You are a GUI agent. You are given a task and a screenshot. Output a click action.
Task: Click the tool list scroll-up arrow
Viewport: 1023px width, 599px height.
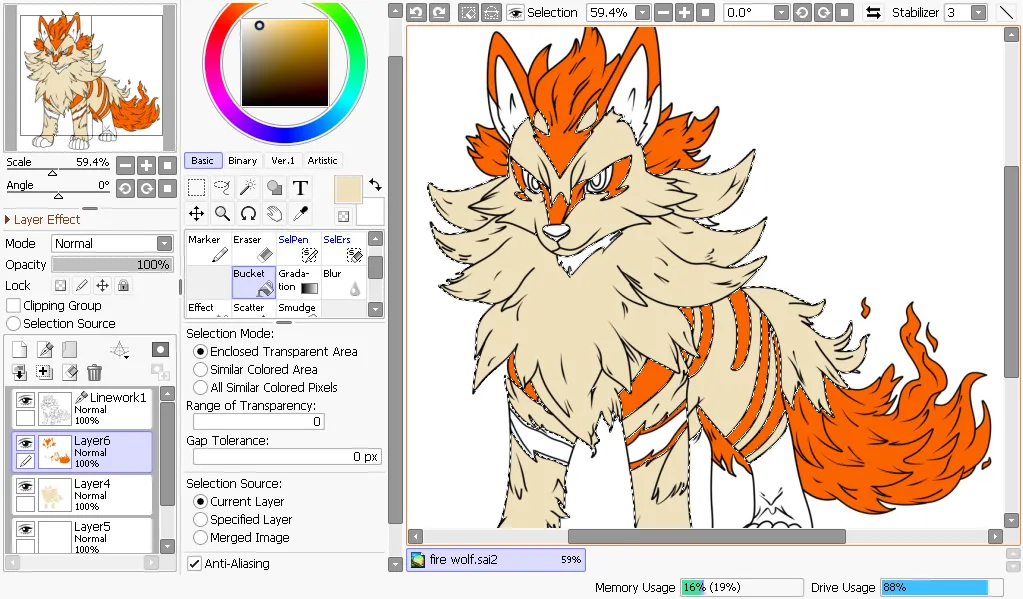point(375,239)
